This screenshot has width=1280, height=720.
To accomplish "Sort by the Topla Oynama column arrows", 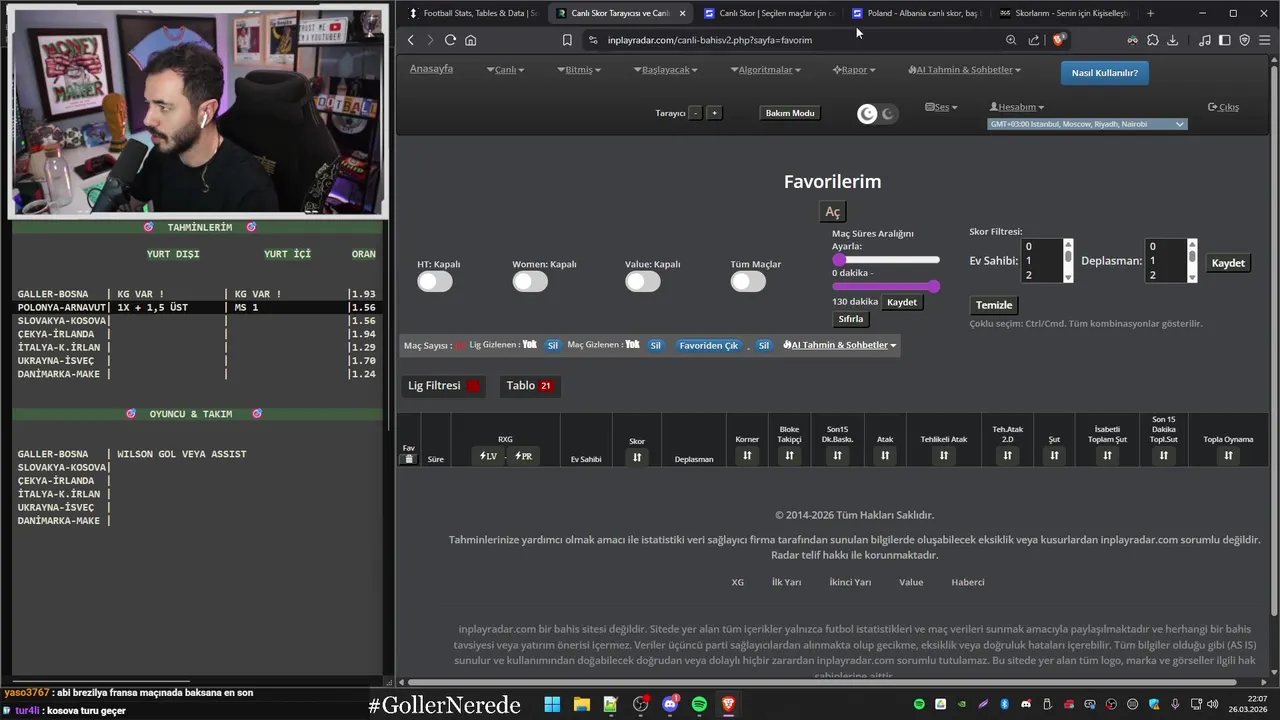I will coord(1228,455).
